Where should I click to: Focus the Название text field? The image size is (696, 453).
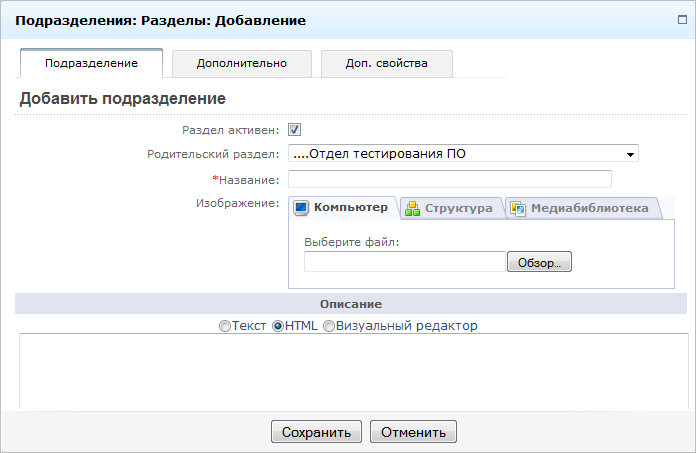(449, 179)
